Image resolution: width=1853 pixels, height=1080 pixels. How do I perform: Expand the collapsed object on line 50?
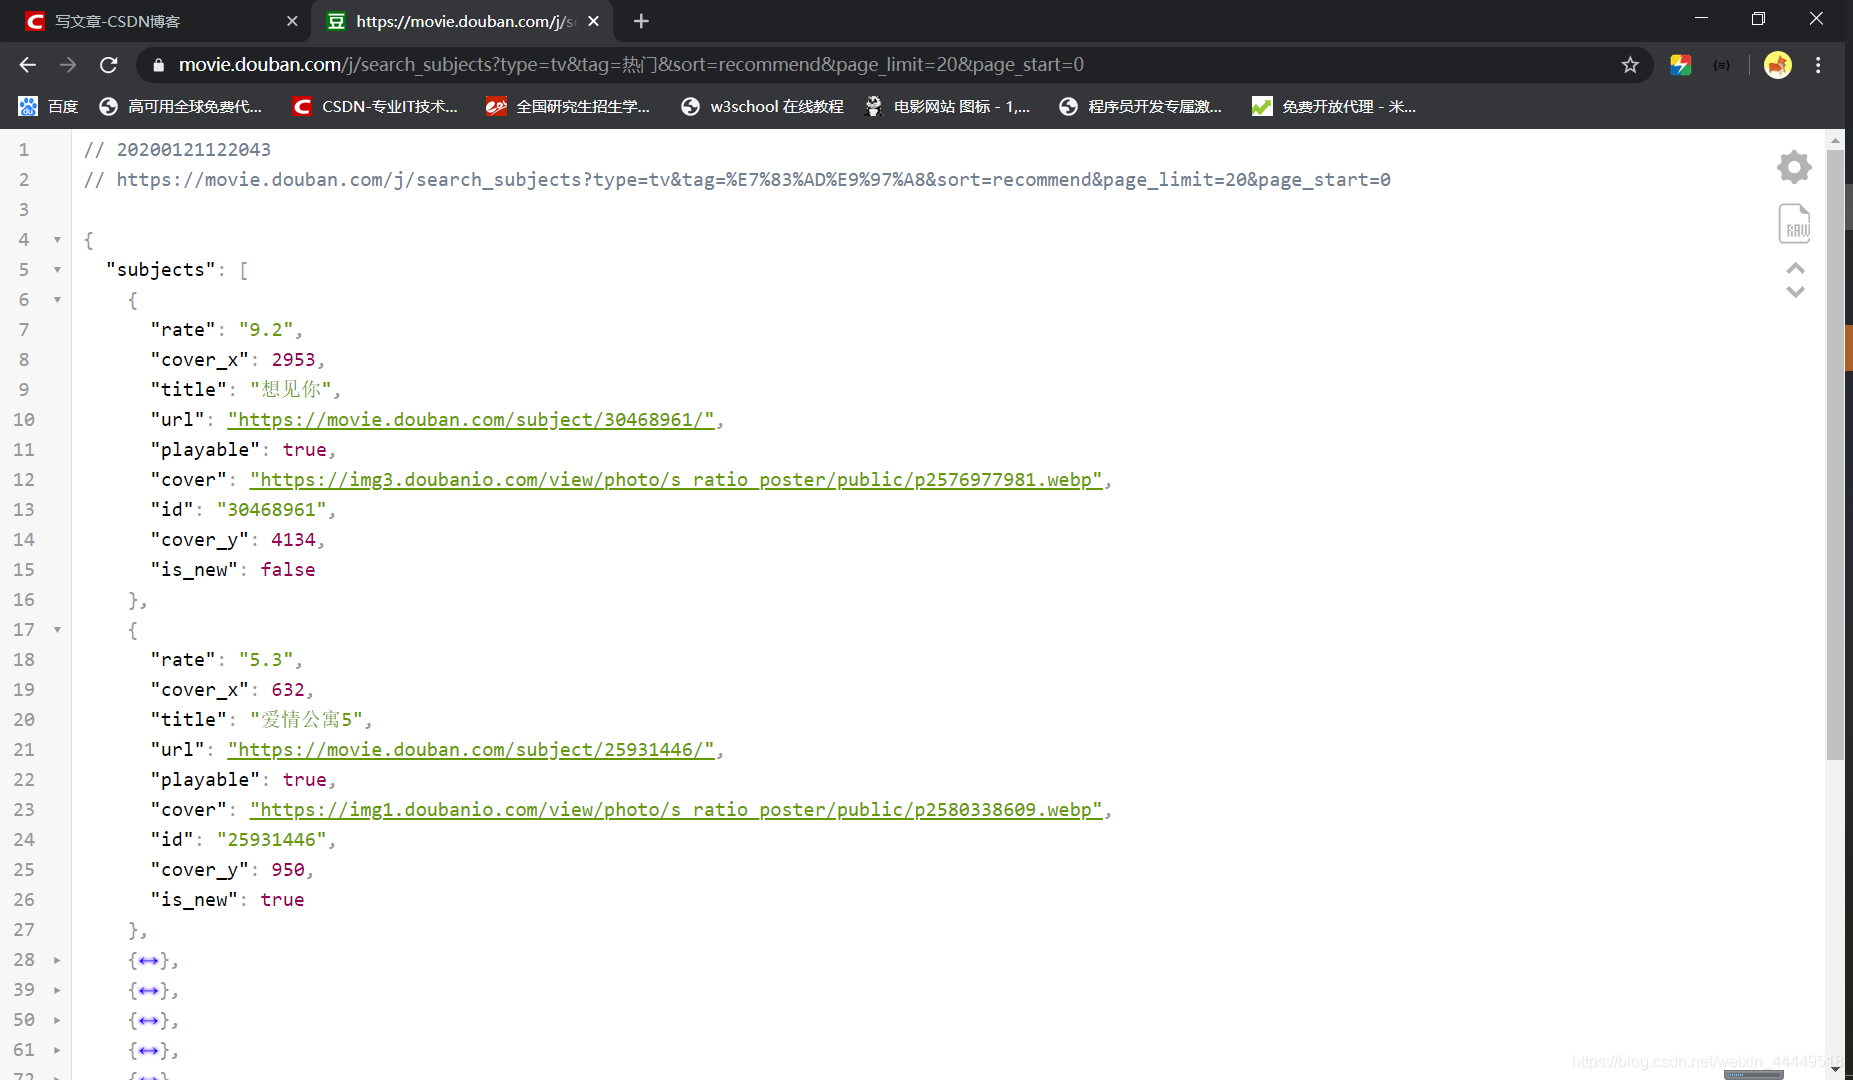point(57,1020)
